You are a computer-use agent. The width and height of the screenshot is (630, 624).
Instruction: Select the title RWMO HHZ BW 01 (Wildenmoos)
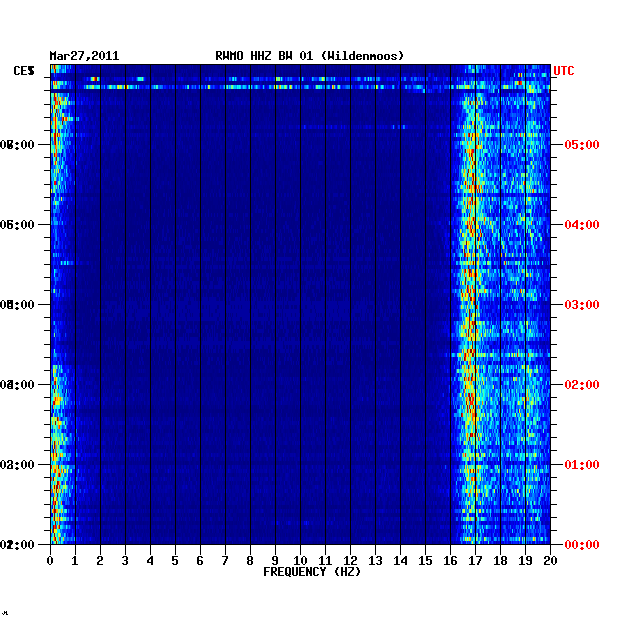[x=309, y=56]
